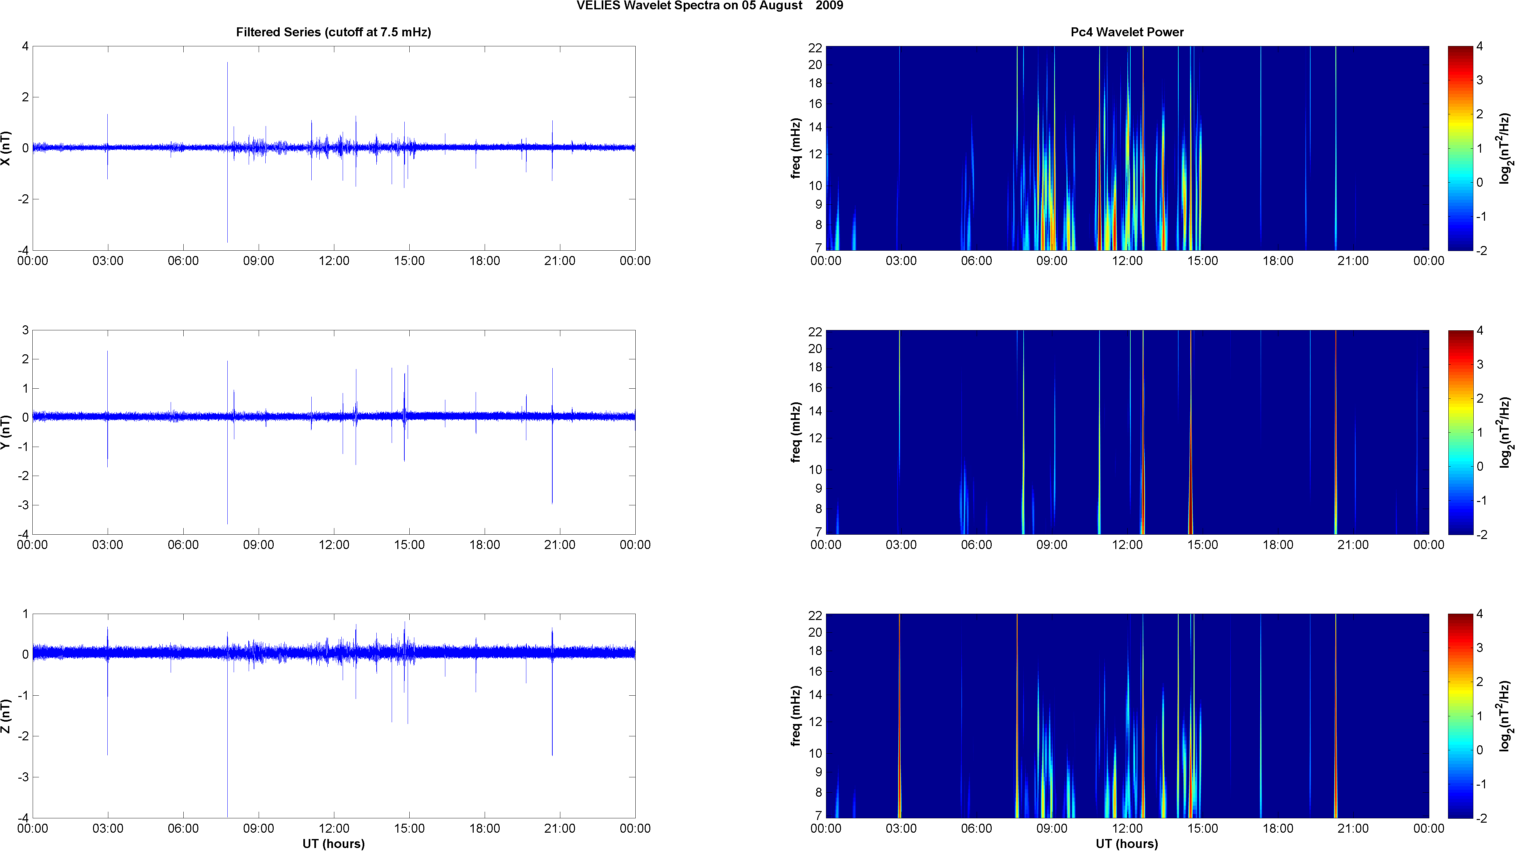Click "freq (mHz)" label of middle wavelet panel

tap(796, 432)
